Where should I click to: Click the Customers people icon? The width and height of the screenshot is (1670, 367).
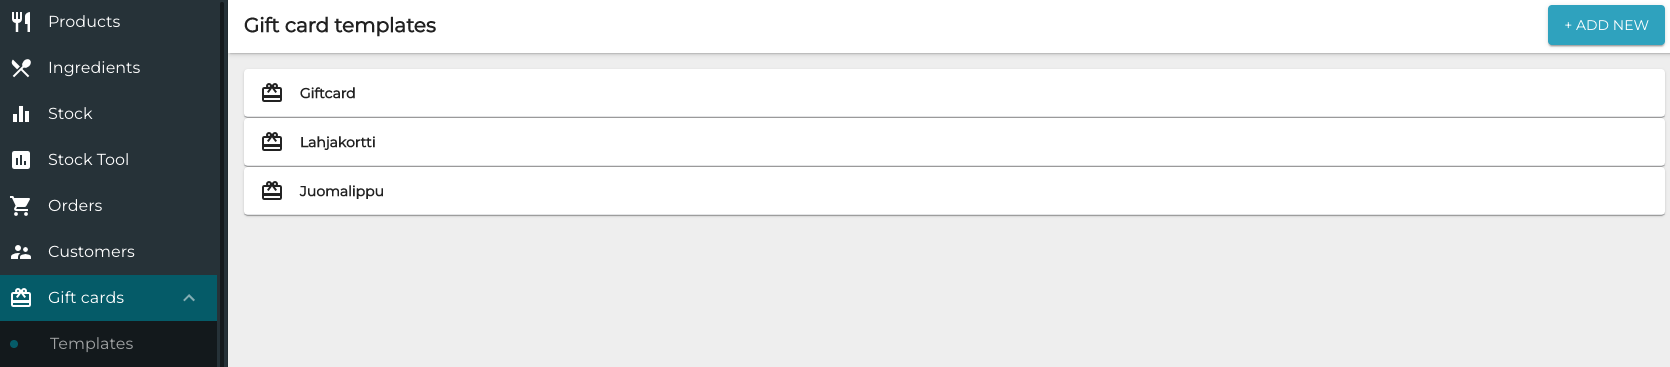(21, 252)
